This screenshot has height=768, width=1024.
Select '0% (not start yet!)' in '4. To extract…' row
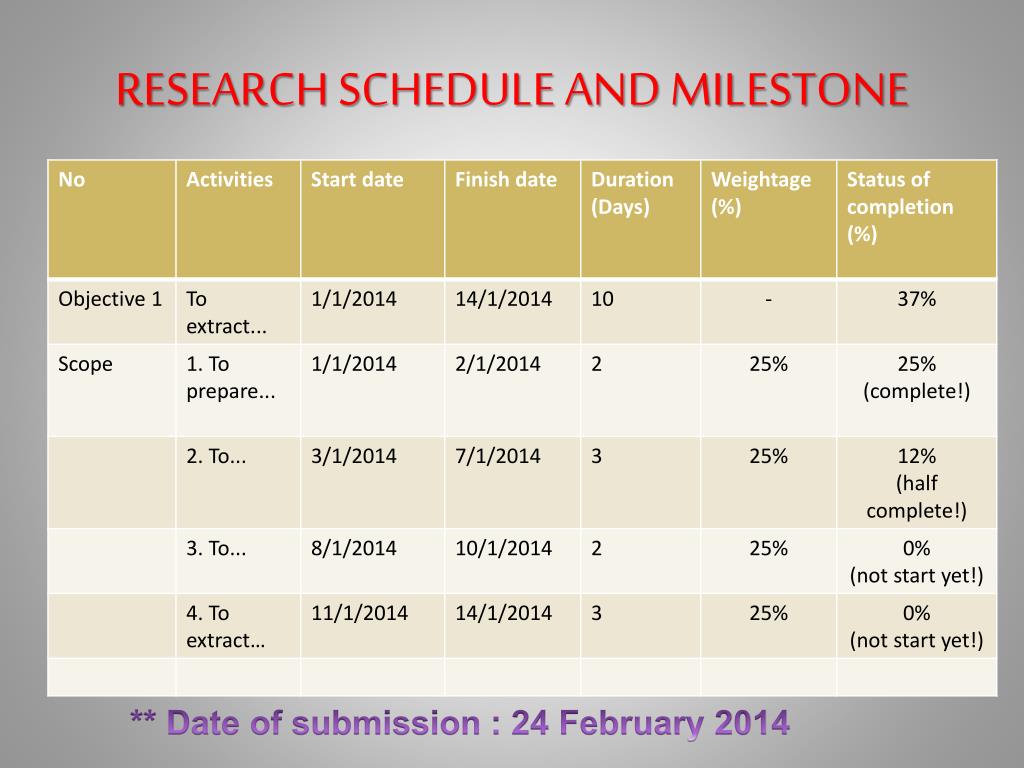tap(916, 626)
